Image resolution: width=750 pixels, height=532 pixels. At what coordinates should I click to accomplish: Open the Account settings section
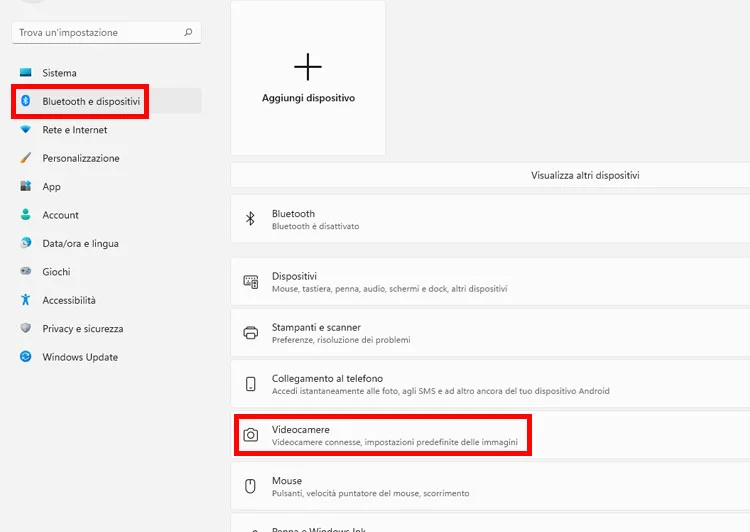(x=106, y=215)
